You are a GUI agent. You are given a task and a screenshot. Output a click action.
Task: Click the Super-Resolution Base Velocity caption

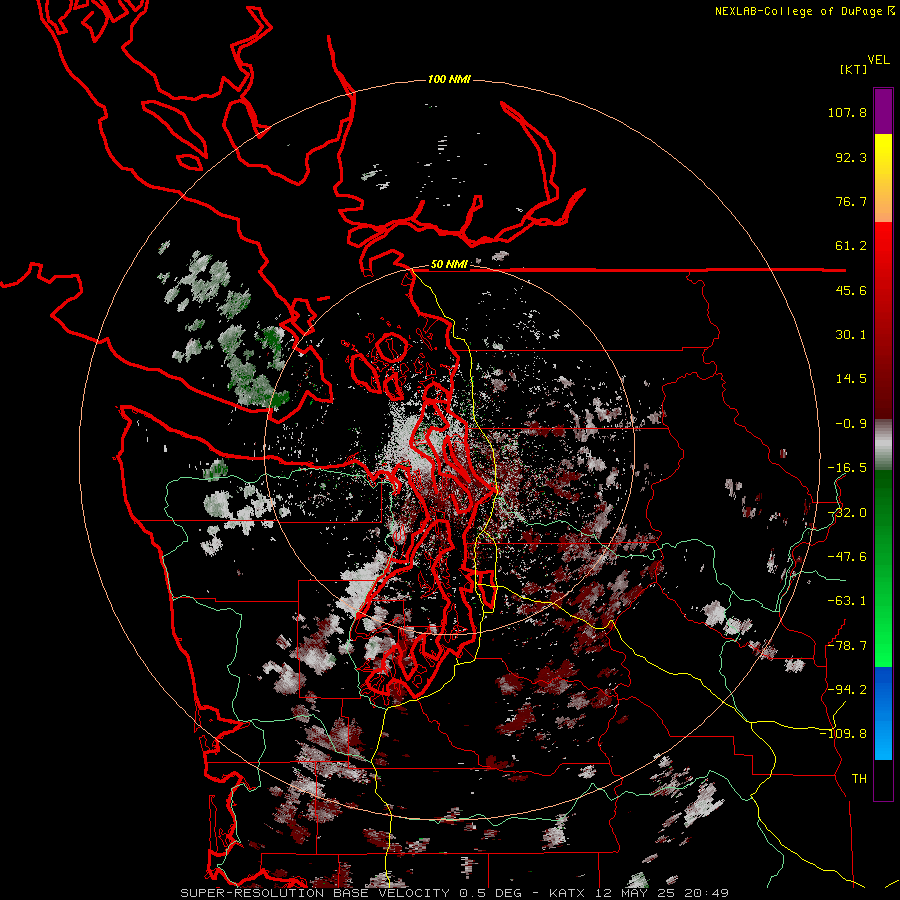454,893
